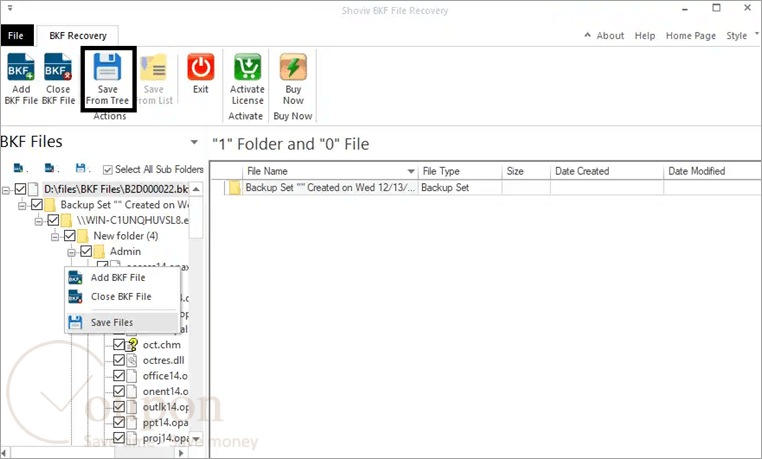Collapse the Backup Set tree node
The height and width of the screenshot is (459, 762).
coord(22,205)
